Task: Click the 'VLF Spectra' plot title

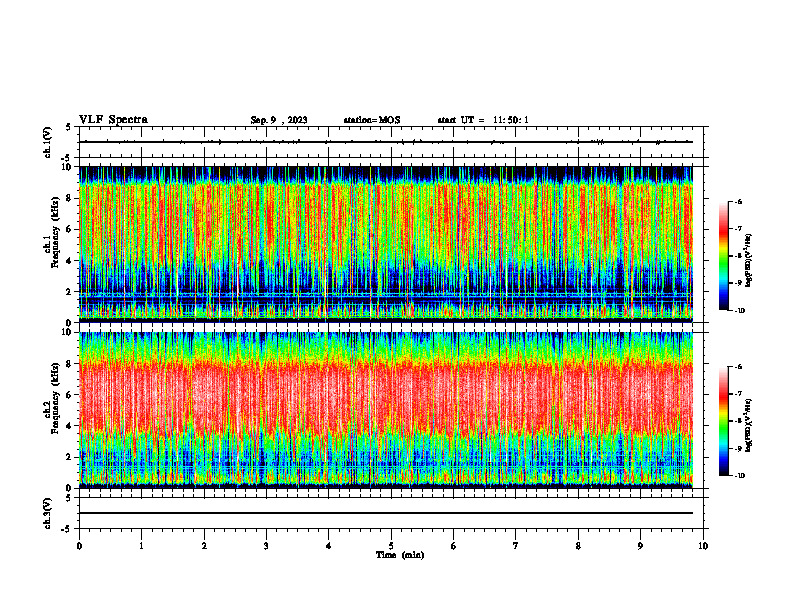Action: point(113,120)
